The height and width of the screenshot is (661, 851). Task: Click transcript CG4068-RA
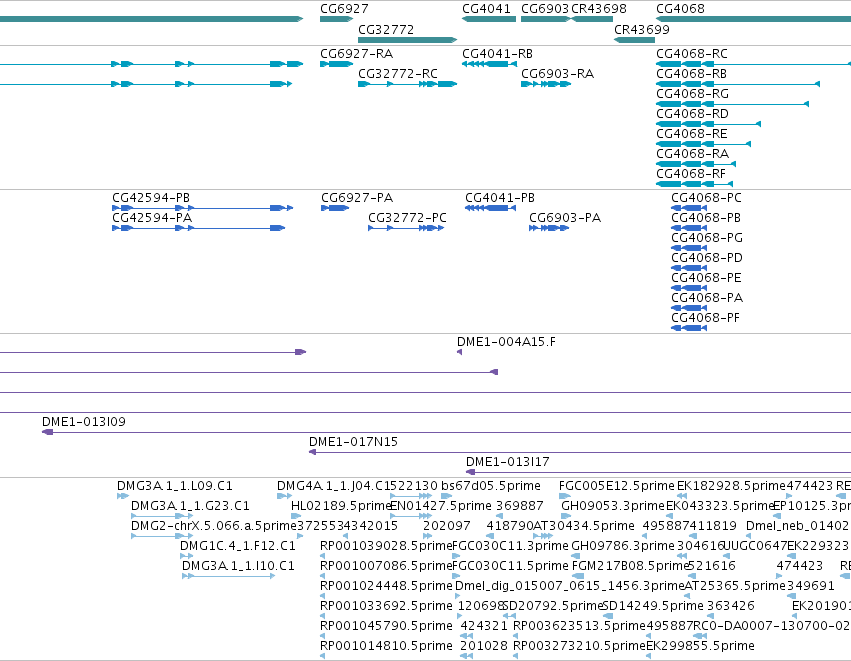(x=692, y=154)
